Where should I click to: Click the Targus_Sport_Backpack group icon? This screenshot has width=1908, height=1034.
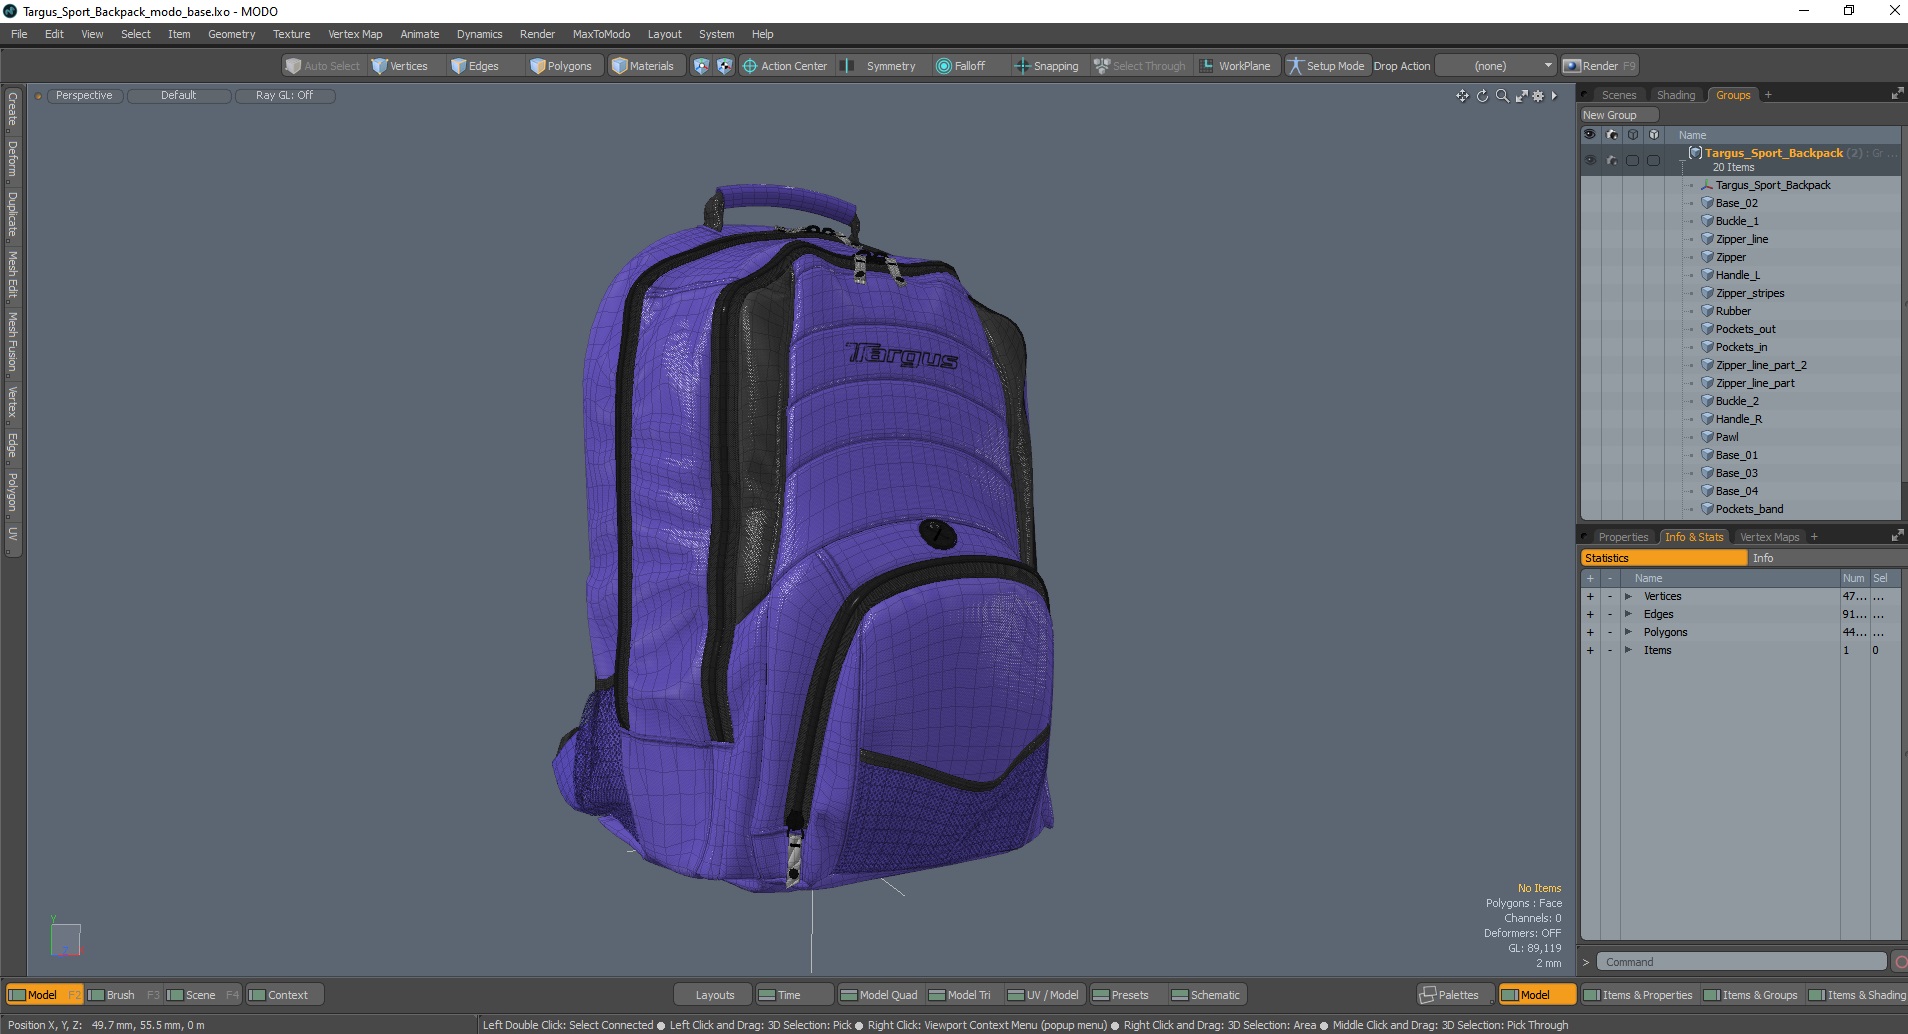point(1695,153)
